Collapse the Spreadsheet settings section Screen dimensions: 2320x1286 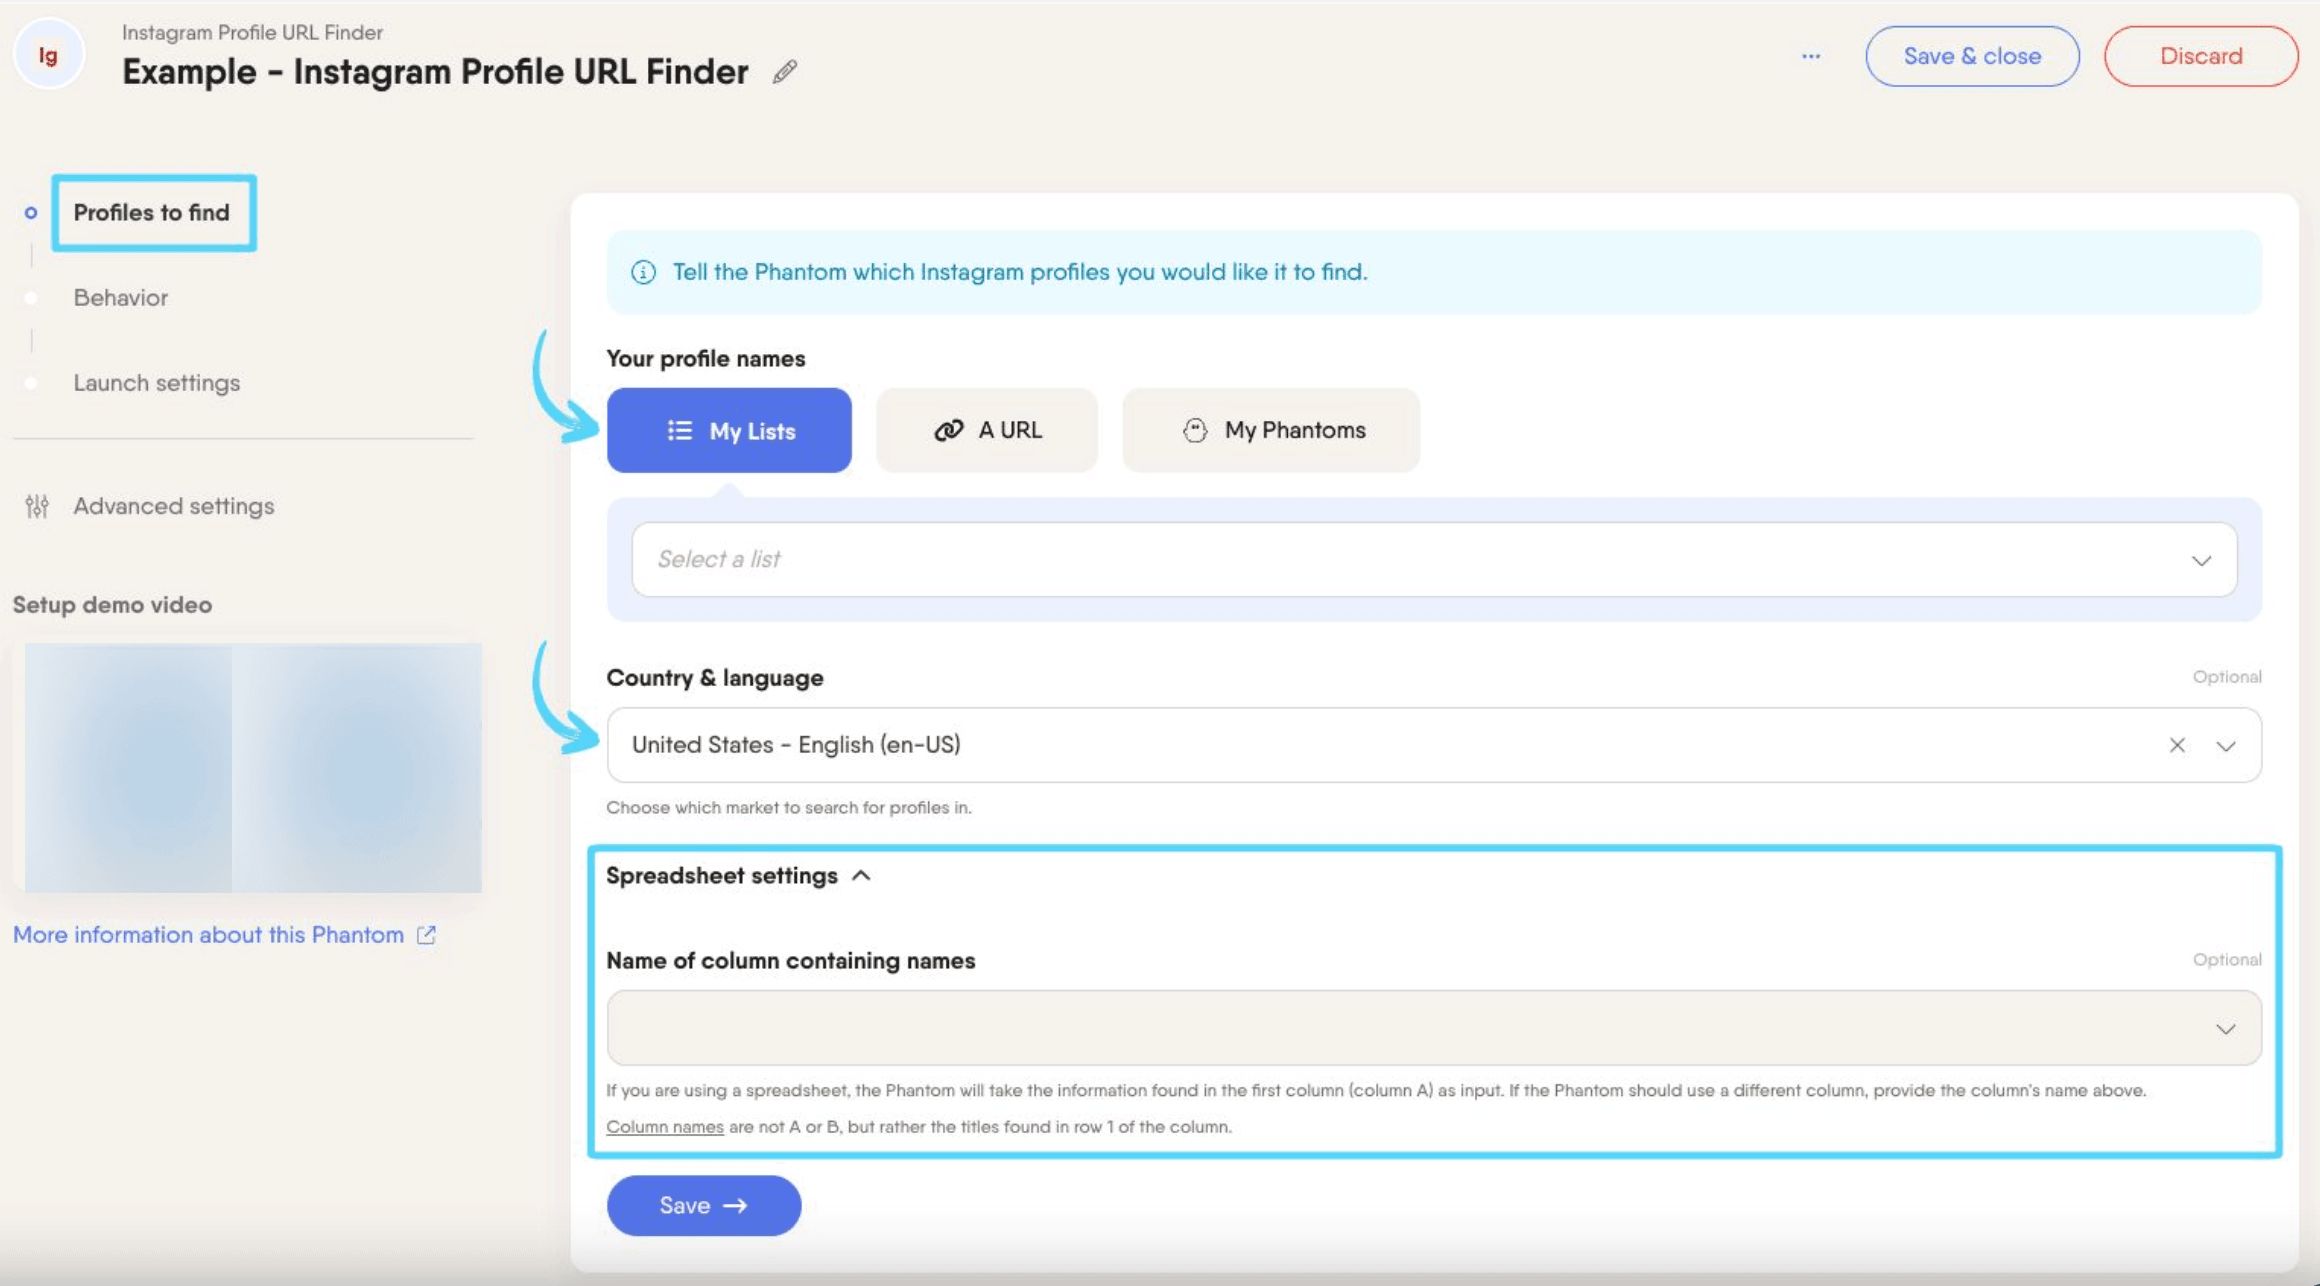(x=738, y=875)
